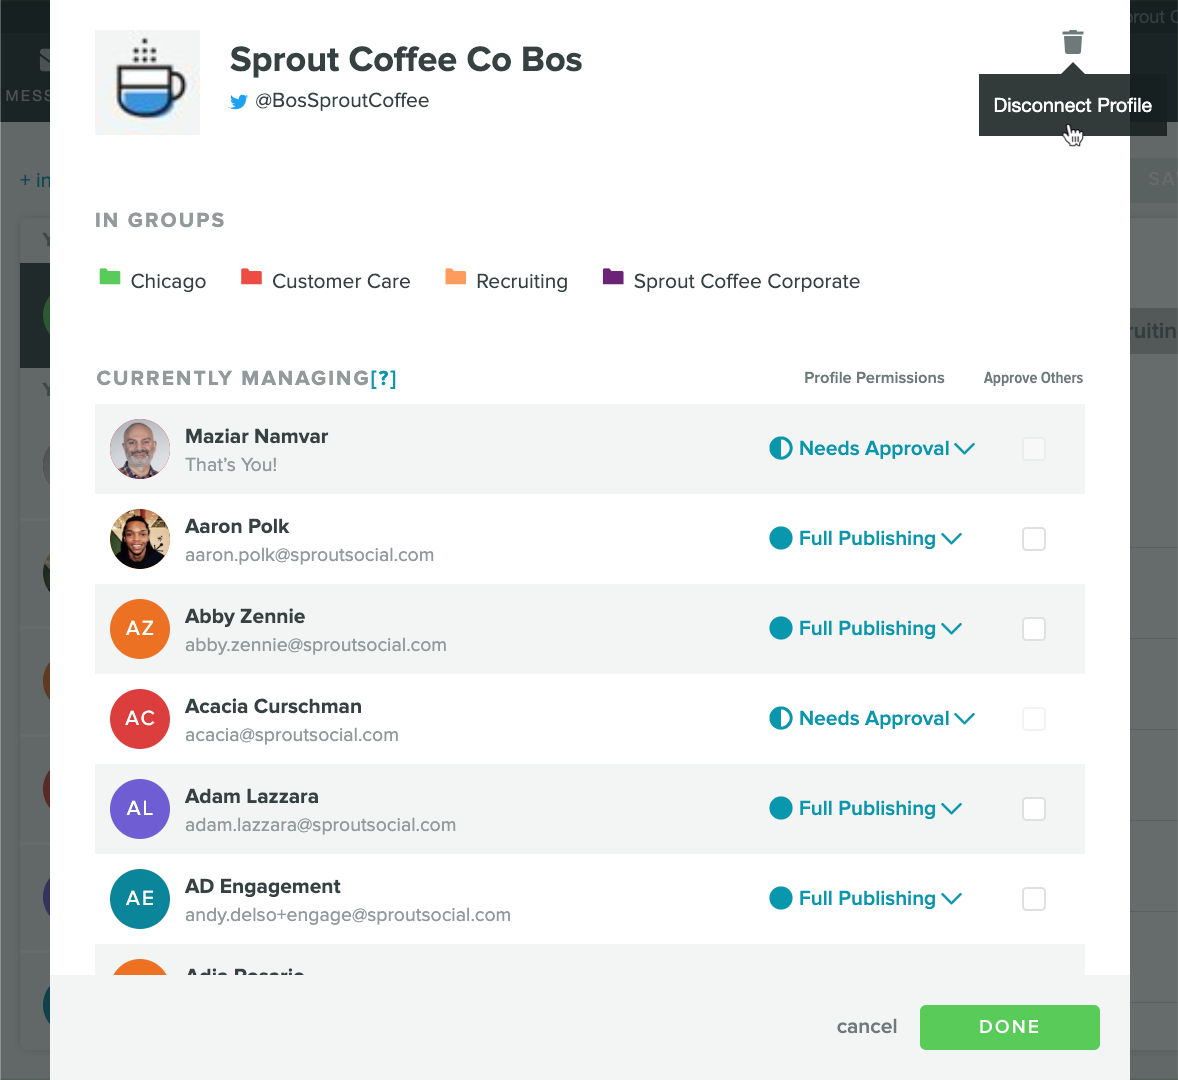
Task: Enable Approve Others for Adam Lazzara
Action: (x=1034, y=809)
